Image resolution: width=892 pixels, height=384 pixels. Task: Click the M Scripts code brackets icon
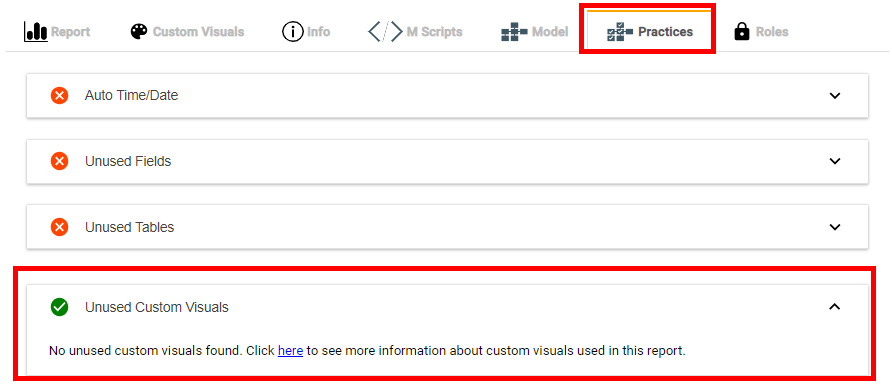pyautogui.click(x=385, y=32)
